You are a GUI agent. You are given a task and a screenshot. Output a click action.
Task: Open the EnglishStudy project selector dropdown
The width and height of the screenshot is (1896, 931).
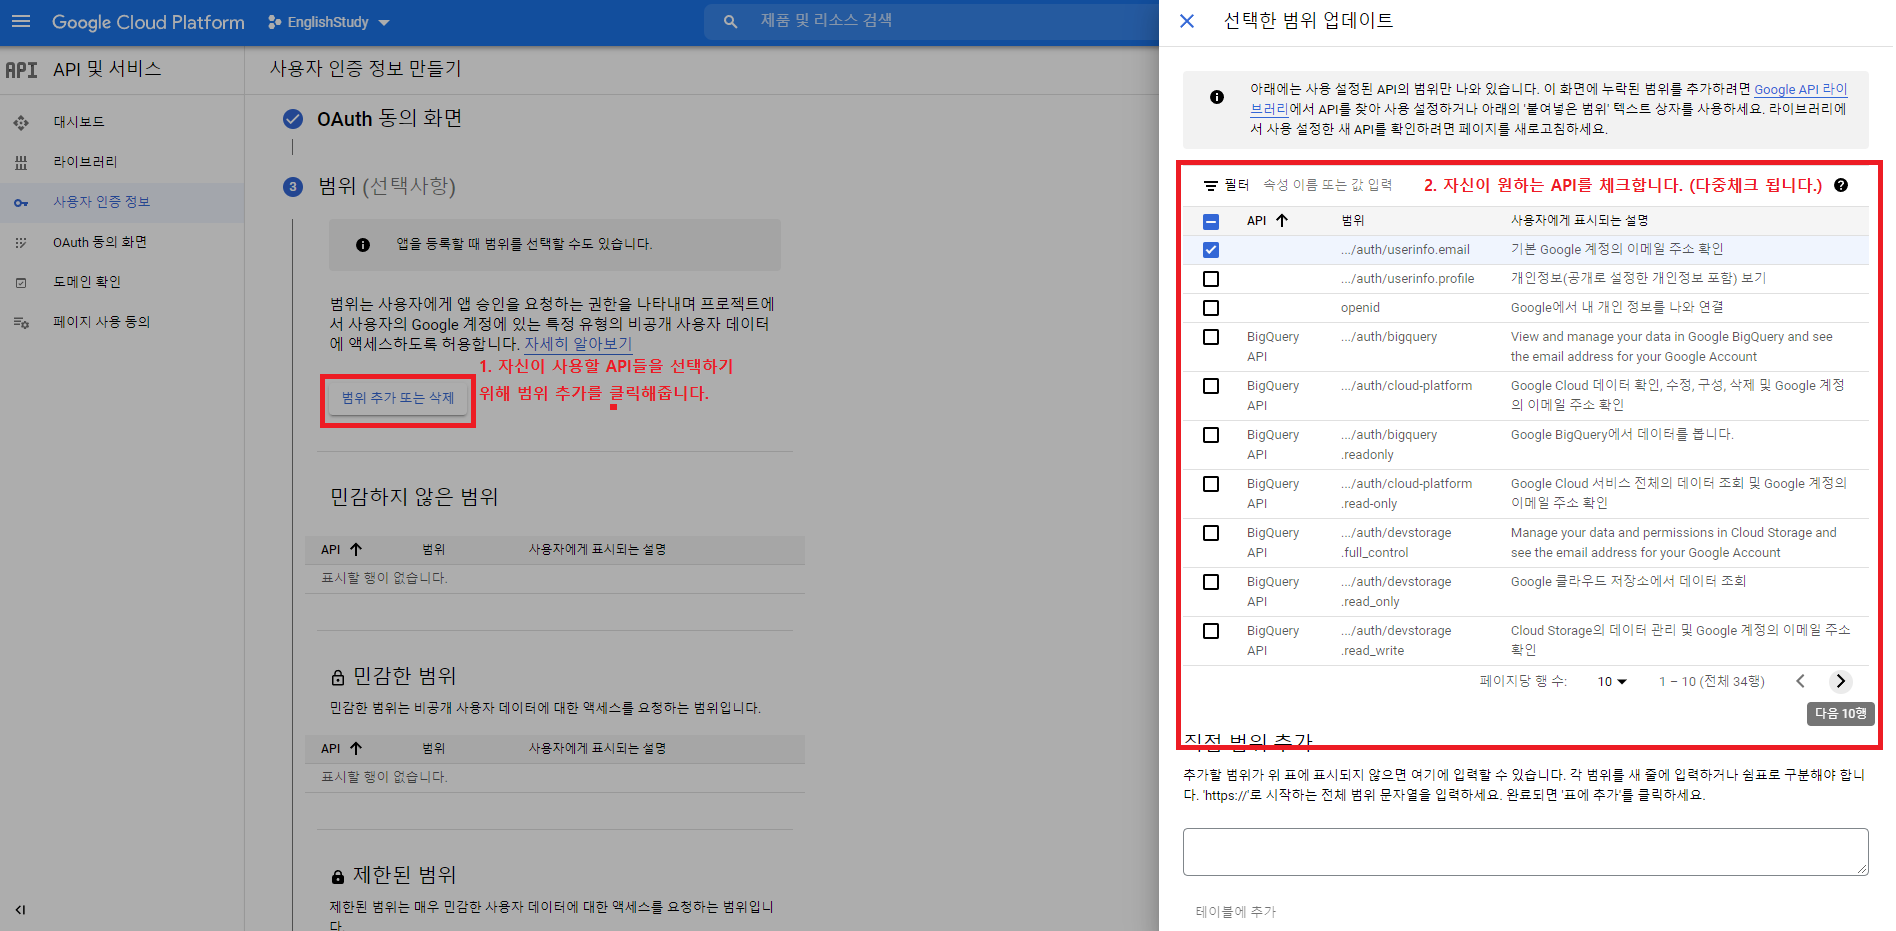pos(329,22)
